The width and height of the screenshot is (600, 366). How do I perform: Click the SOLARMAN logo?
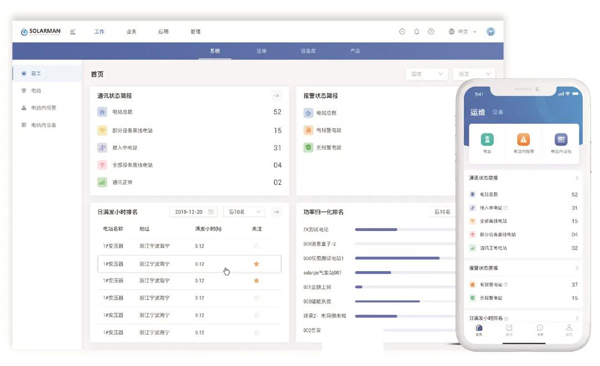pos(41,31)
